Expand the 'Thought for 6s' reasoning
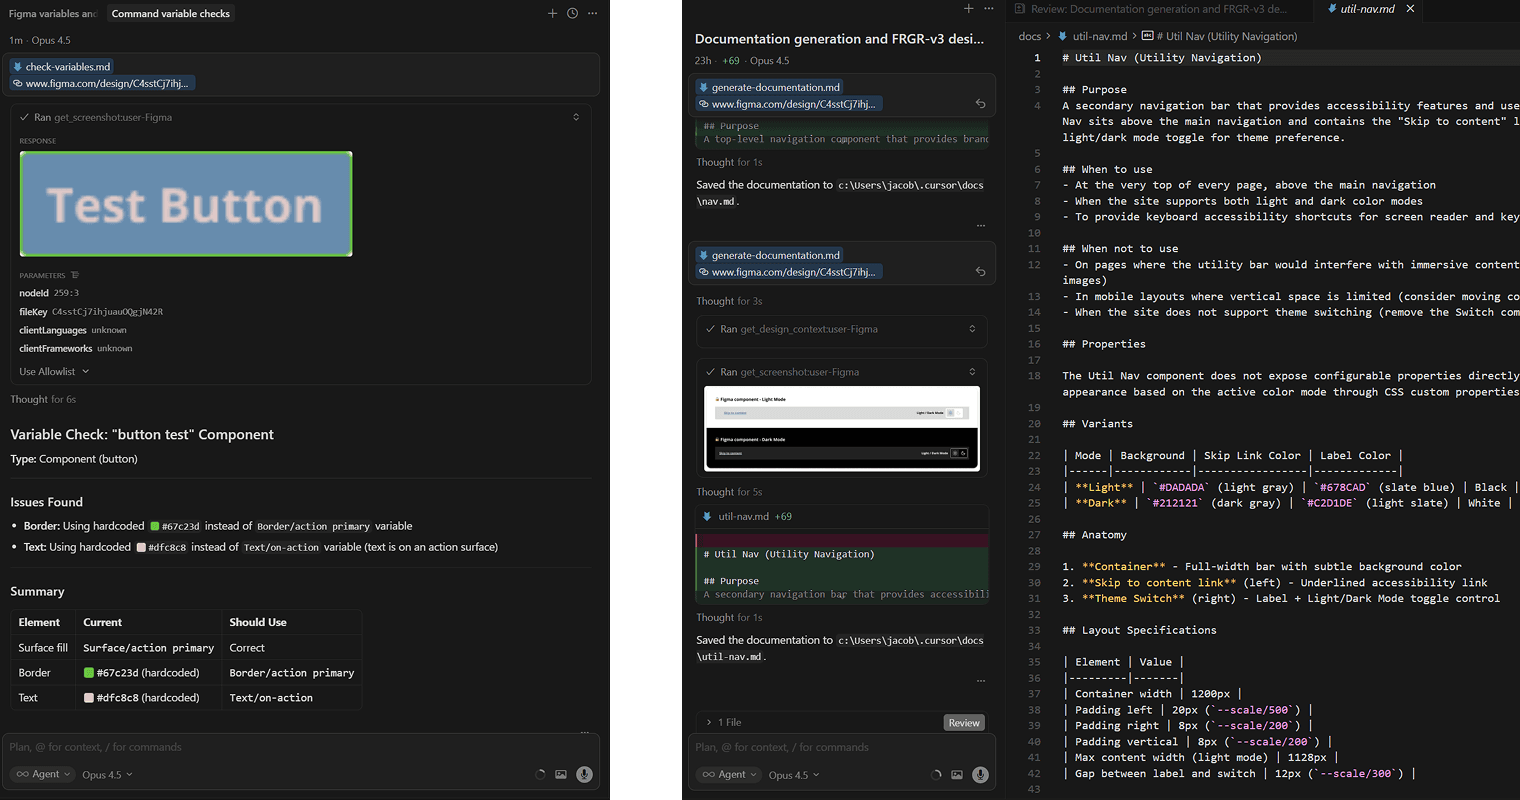Viewport: 1520px width, 800px height. click(x=43, y=399)
